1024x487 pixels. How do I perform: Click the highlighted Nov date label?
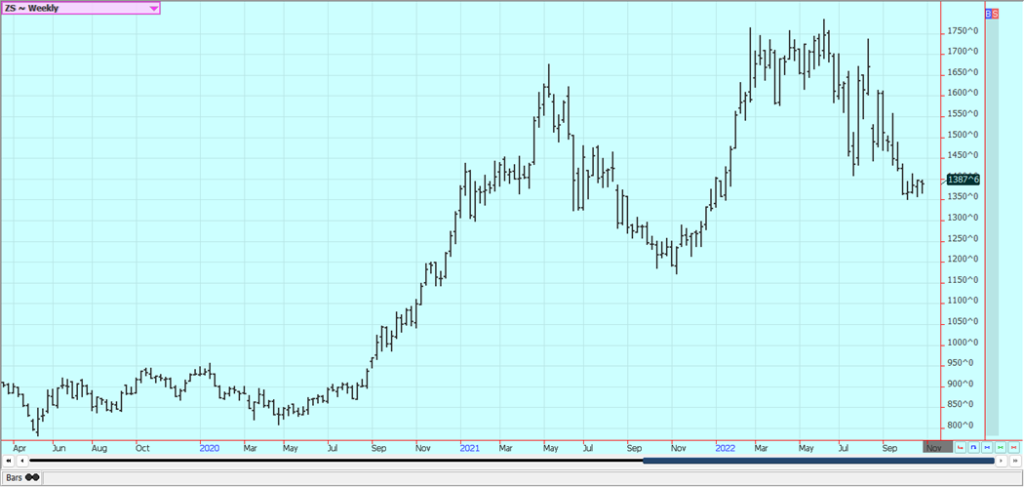tap(938, 447)
